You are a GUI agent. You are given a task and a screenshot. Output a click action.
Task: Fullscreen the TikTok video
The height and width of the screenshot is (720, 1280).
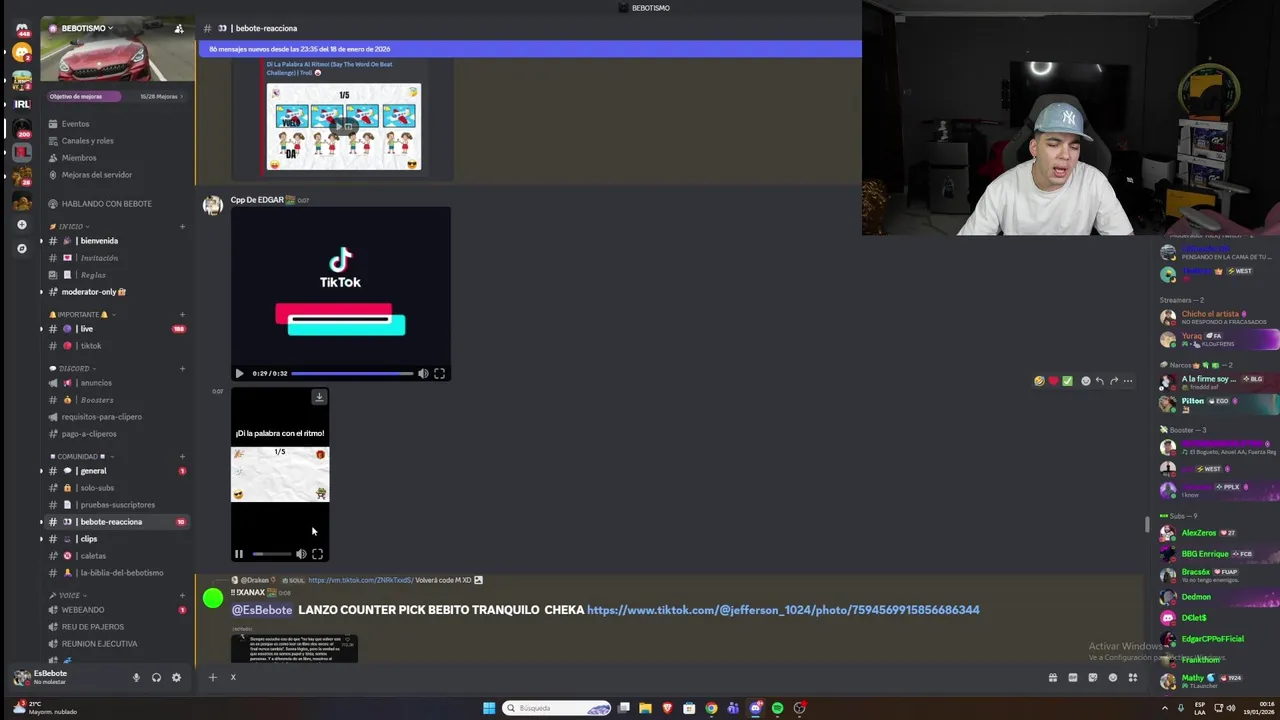(439, 374)
